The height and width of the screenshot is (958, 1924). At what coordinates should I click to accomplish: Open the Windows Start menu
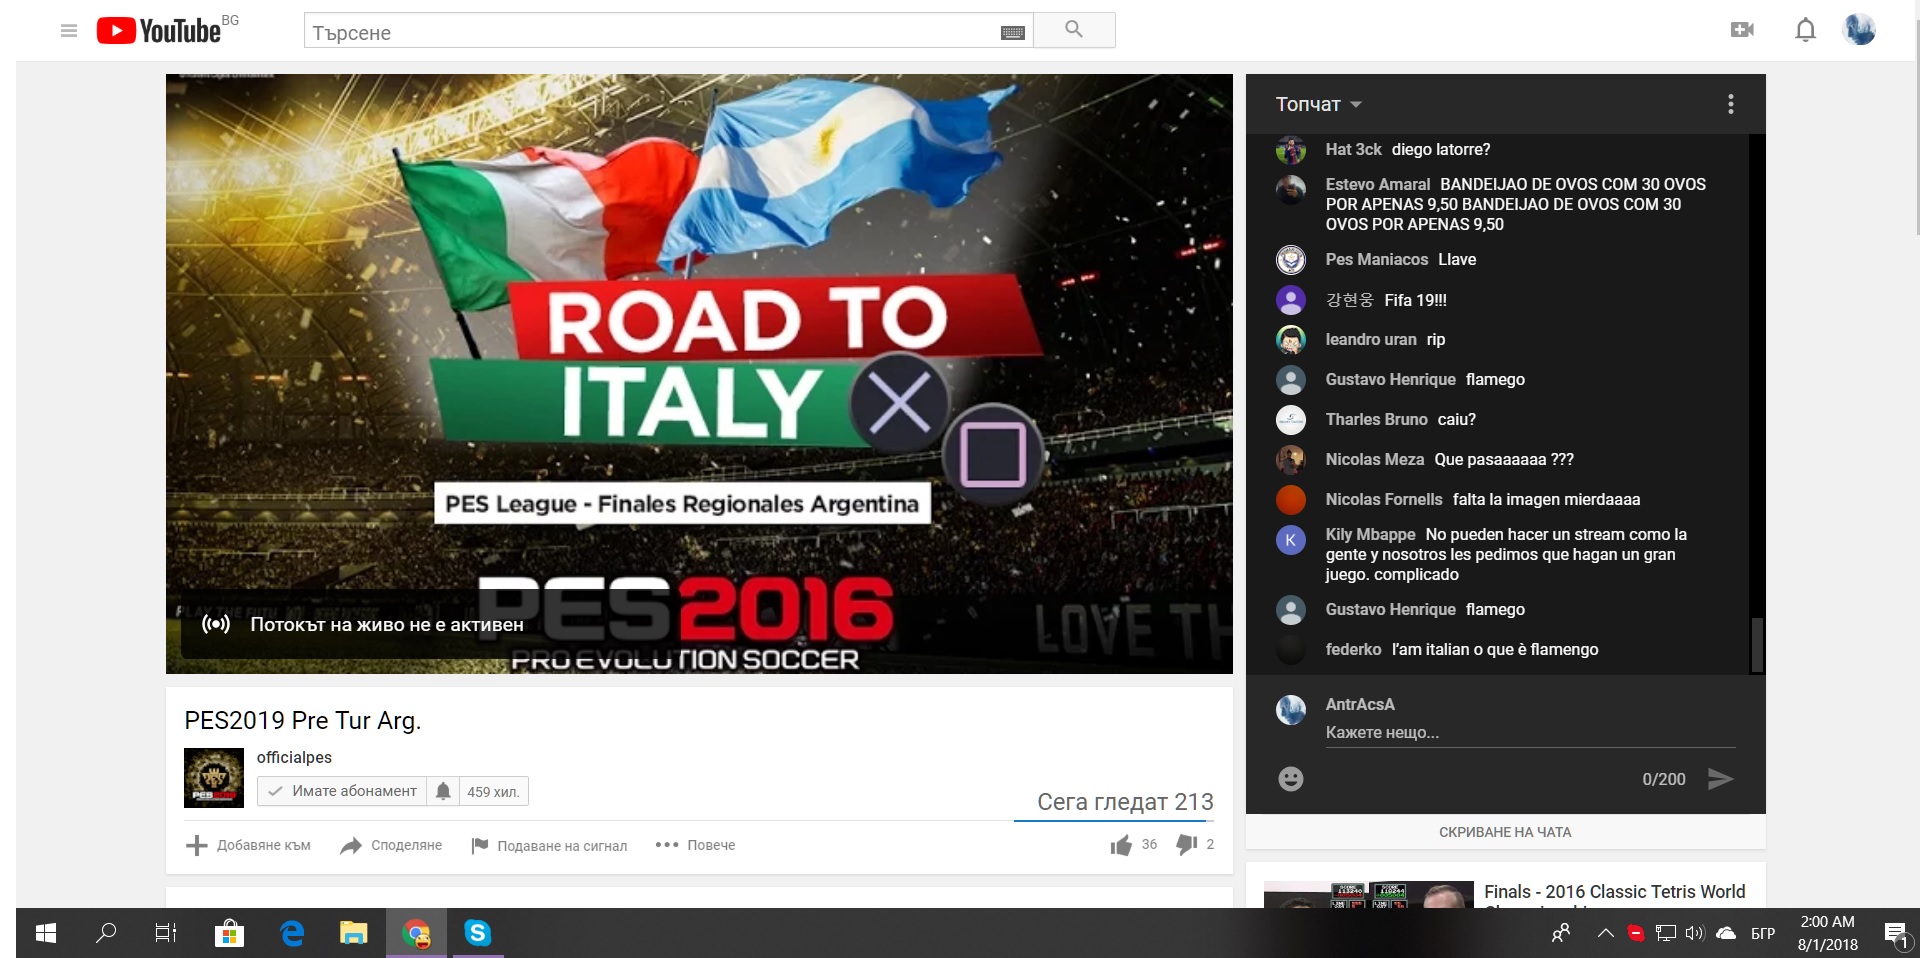(46, 933)
